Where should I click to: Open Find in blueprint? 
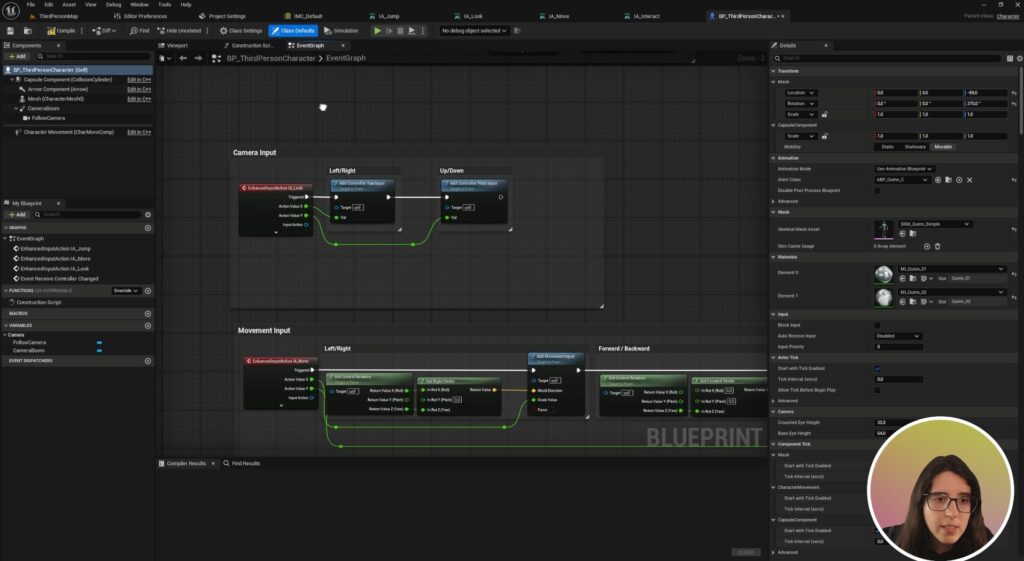[140, 31]
